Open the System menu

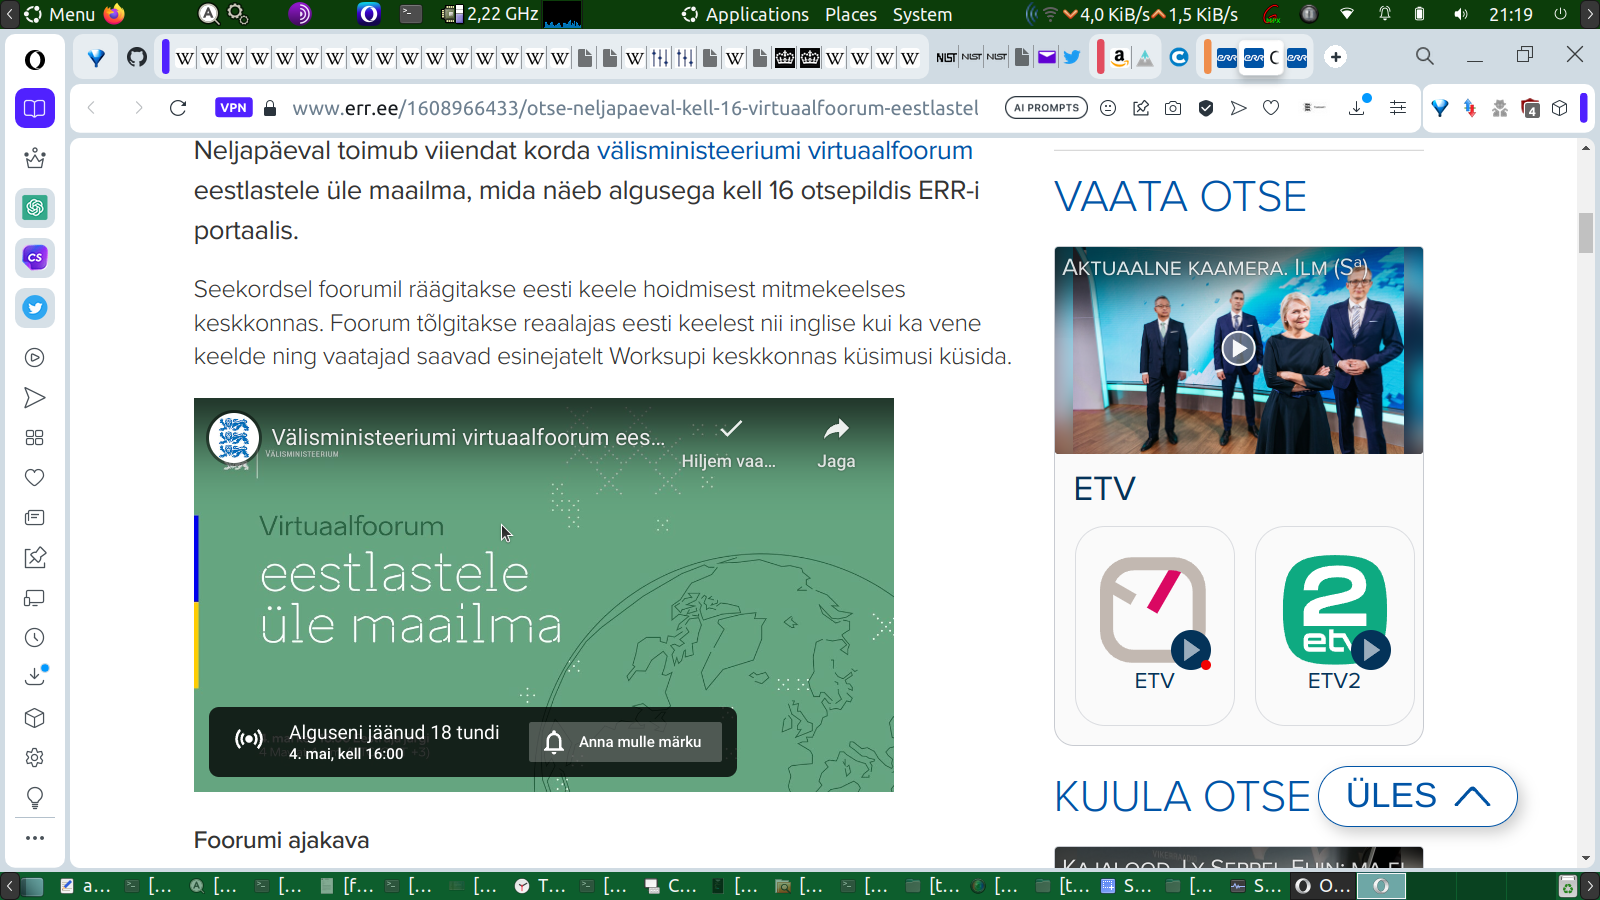click(922, 14)
